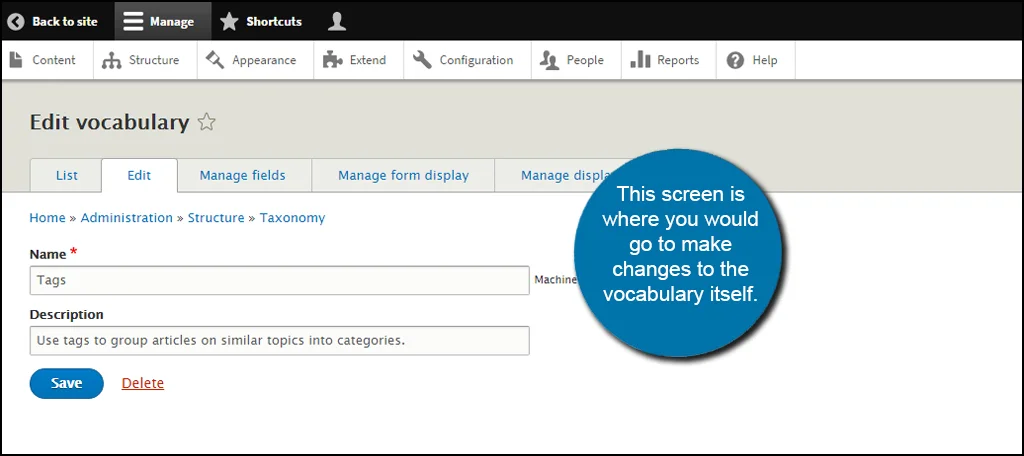View Reports from the toolbar
The image size is (1024, 456).
[x=665, y=60]
